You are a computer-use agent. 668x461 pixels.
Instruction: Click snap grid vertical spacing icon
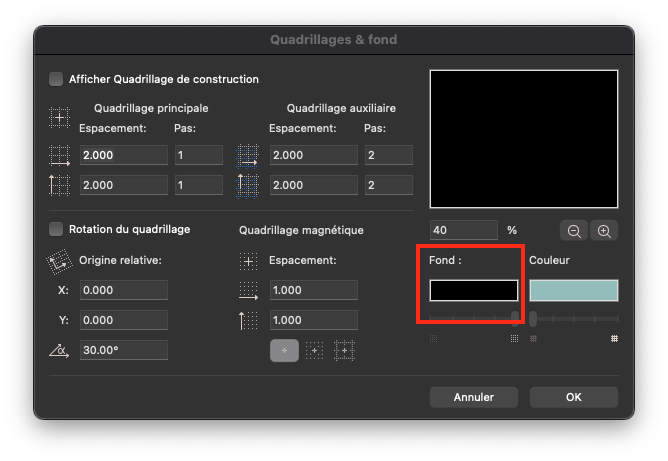click(248, 320)
